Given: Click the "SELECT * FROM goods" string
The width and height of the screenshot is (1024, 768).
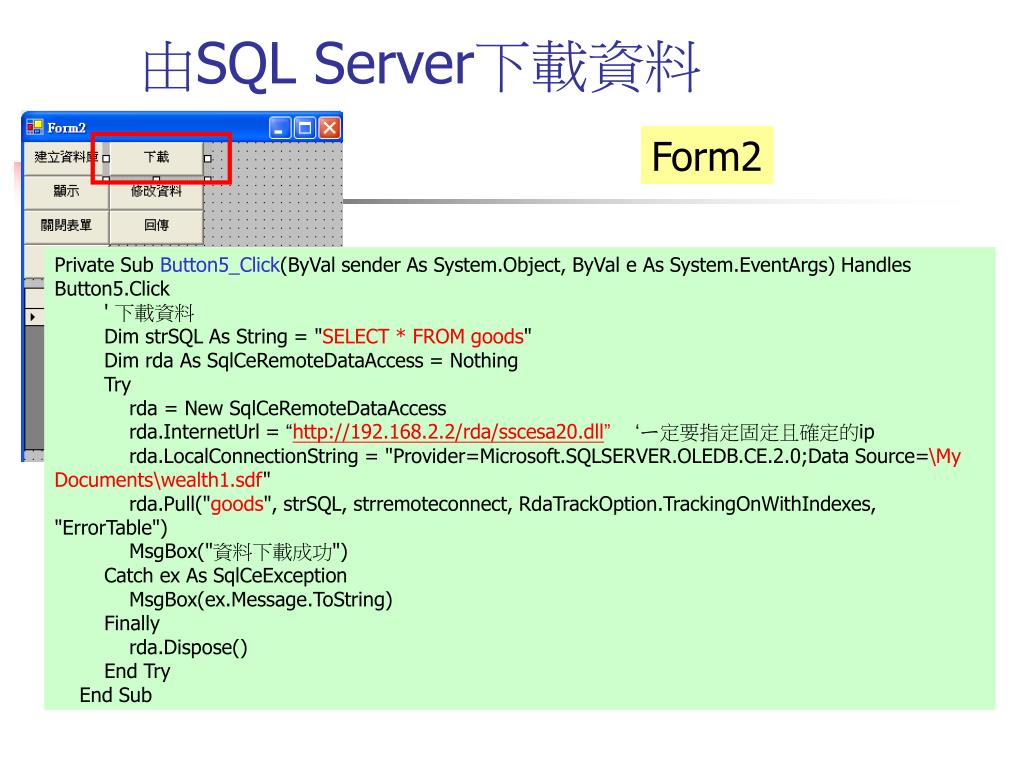Looking at the screenshot, I should [423, 337].
